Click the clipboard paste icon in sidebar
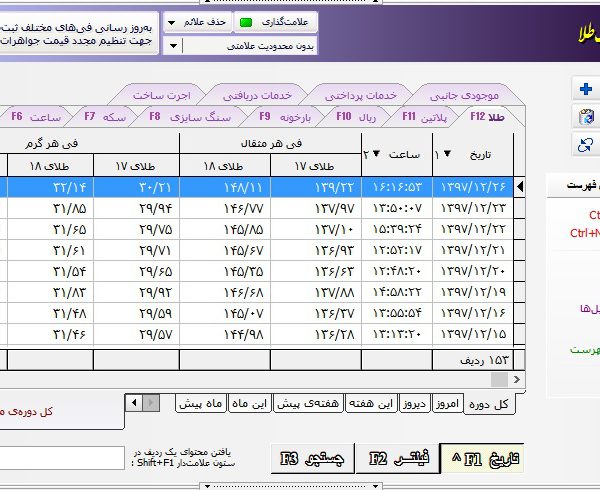This screenshot has height=490, width=600. [x=586, y=117]
